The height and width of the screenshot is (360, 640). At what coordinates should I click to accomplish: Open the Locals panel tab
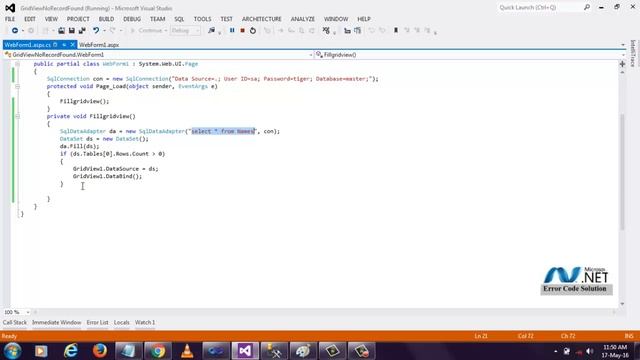[121, 322]
